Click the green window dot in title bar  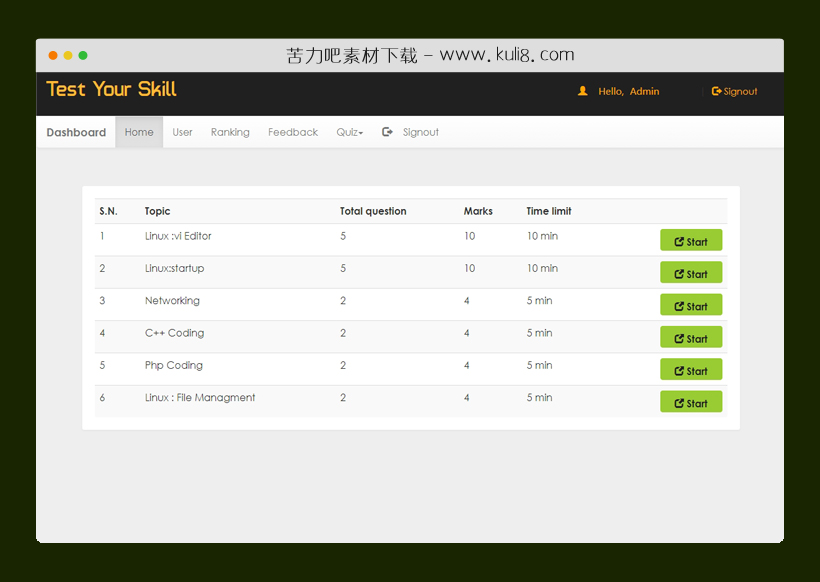click(83, 55)
